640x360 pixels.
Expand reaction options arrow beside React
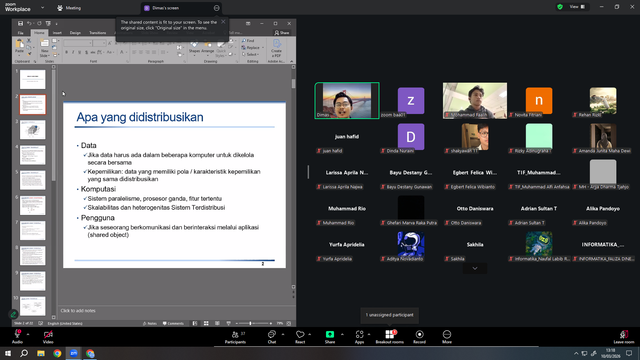tap(310, 334)
